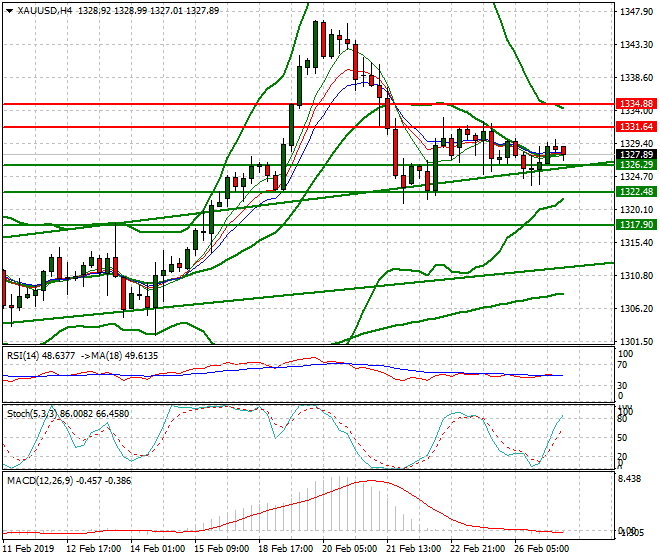Screen dimensions: 660x560
Task: Click the red 1331.64 resistance price label
Action: pyautogui.click(x=636, y=126)
